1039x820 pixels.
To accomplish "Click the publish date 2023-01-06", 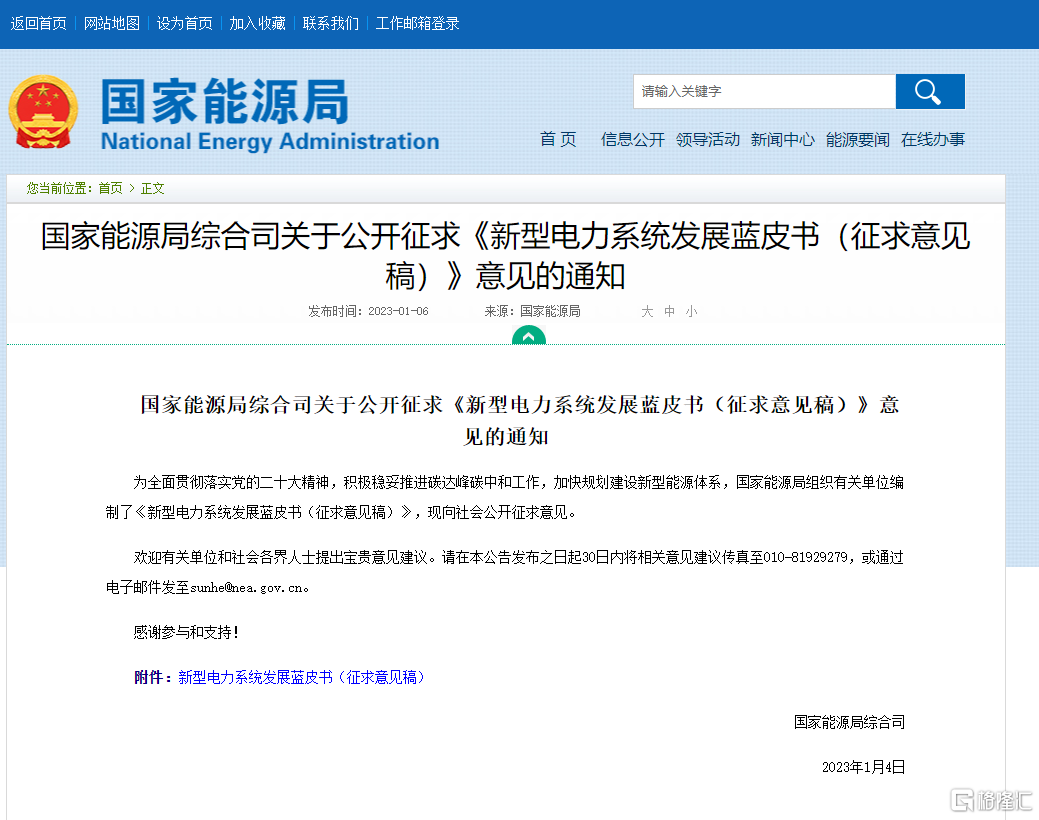I will coord(398,312).
